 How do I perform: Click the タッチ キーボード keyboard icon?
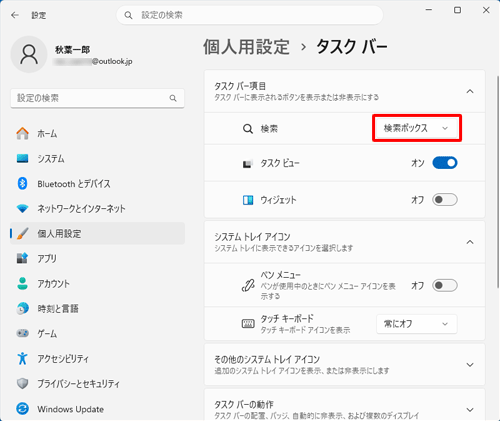point(248,324)
